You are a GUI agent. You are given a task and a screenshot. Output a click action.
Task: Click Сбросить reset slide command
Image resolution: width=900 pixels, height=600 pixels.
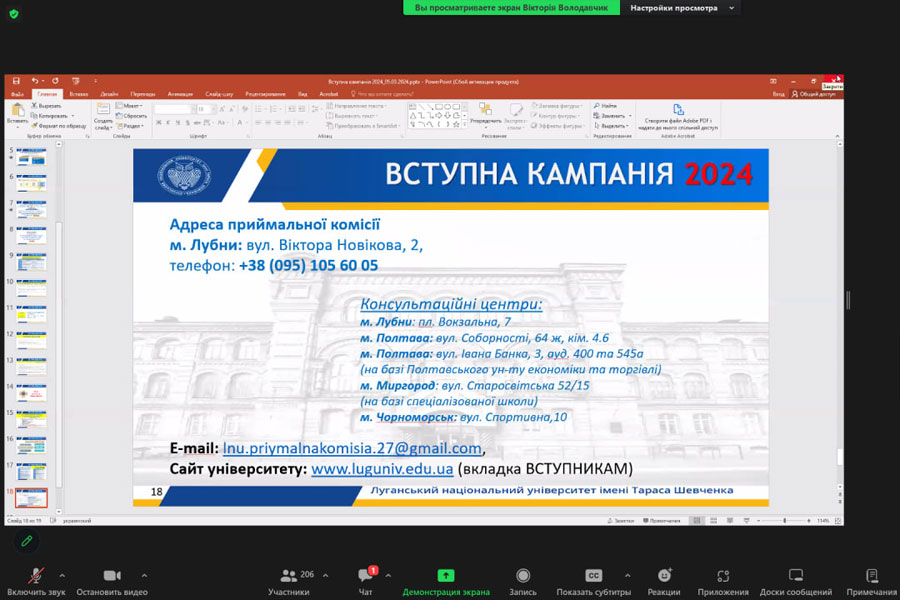(x=131, y=115)
